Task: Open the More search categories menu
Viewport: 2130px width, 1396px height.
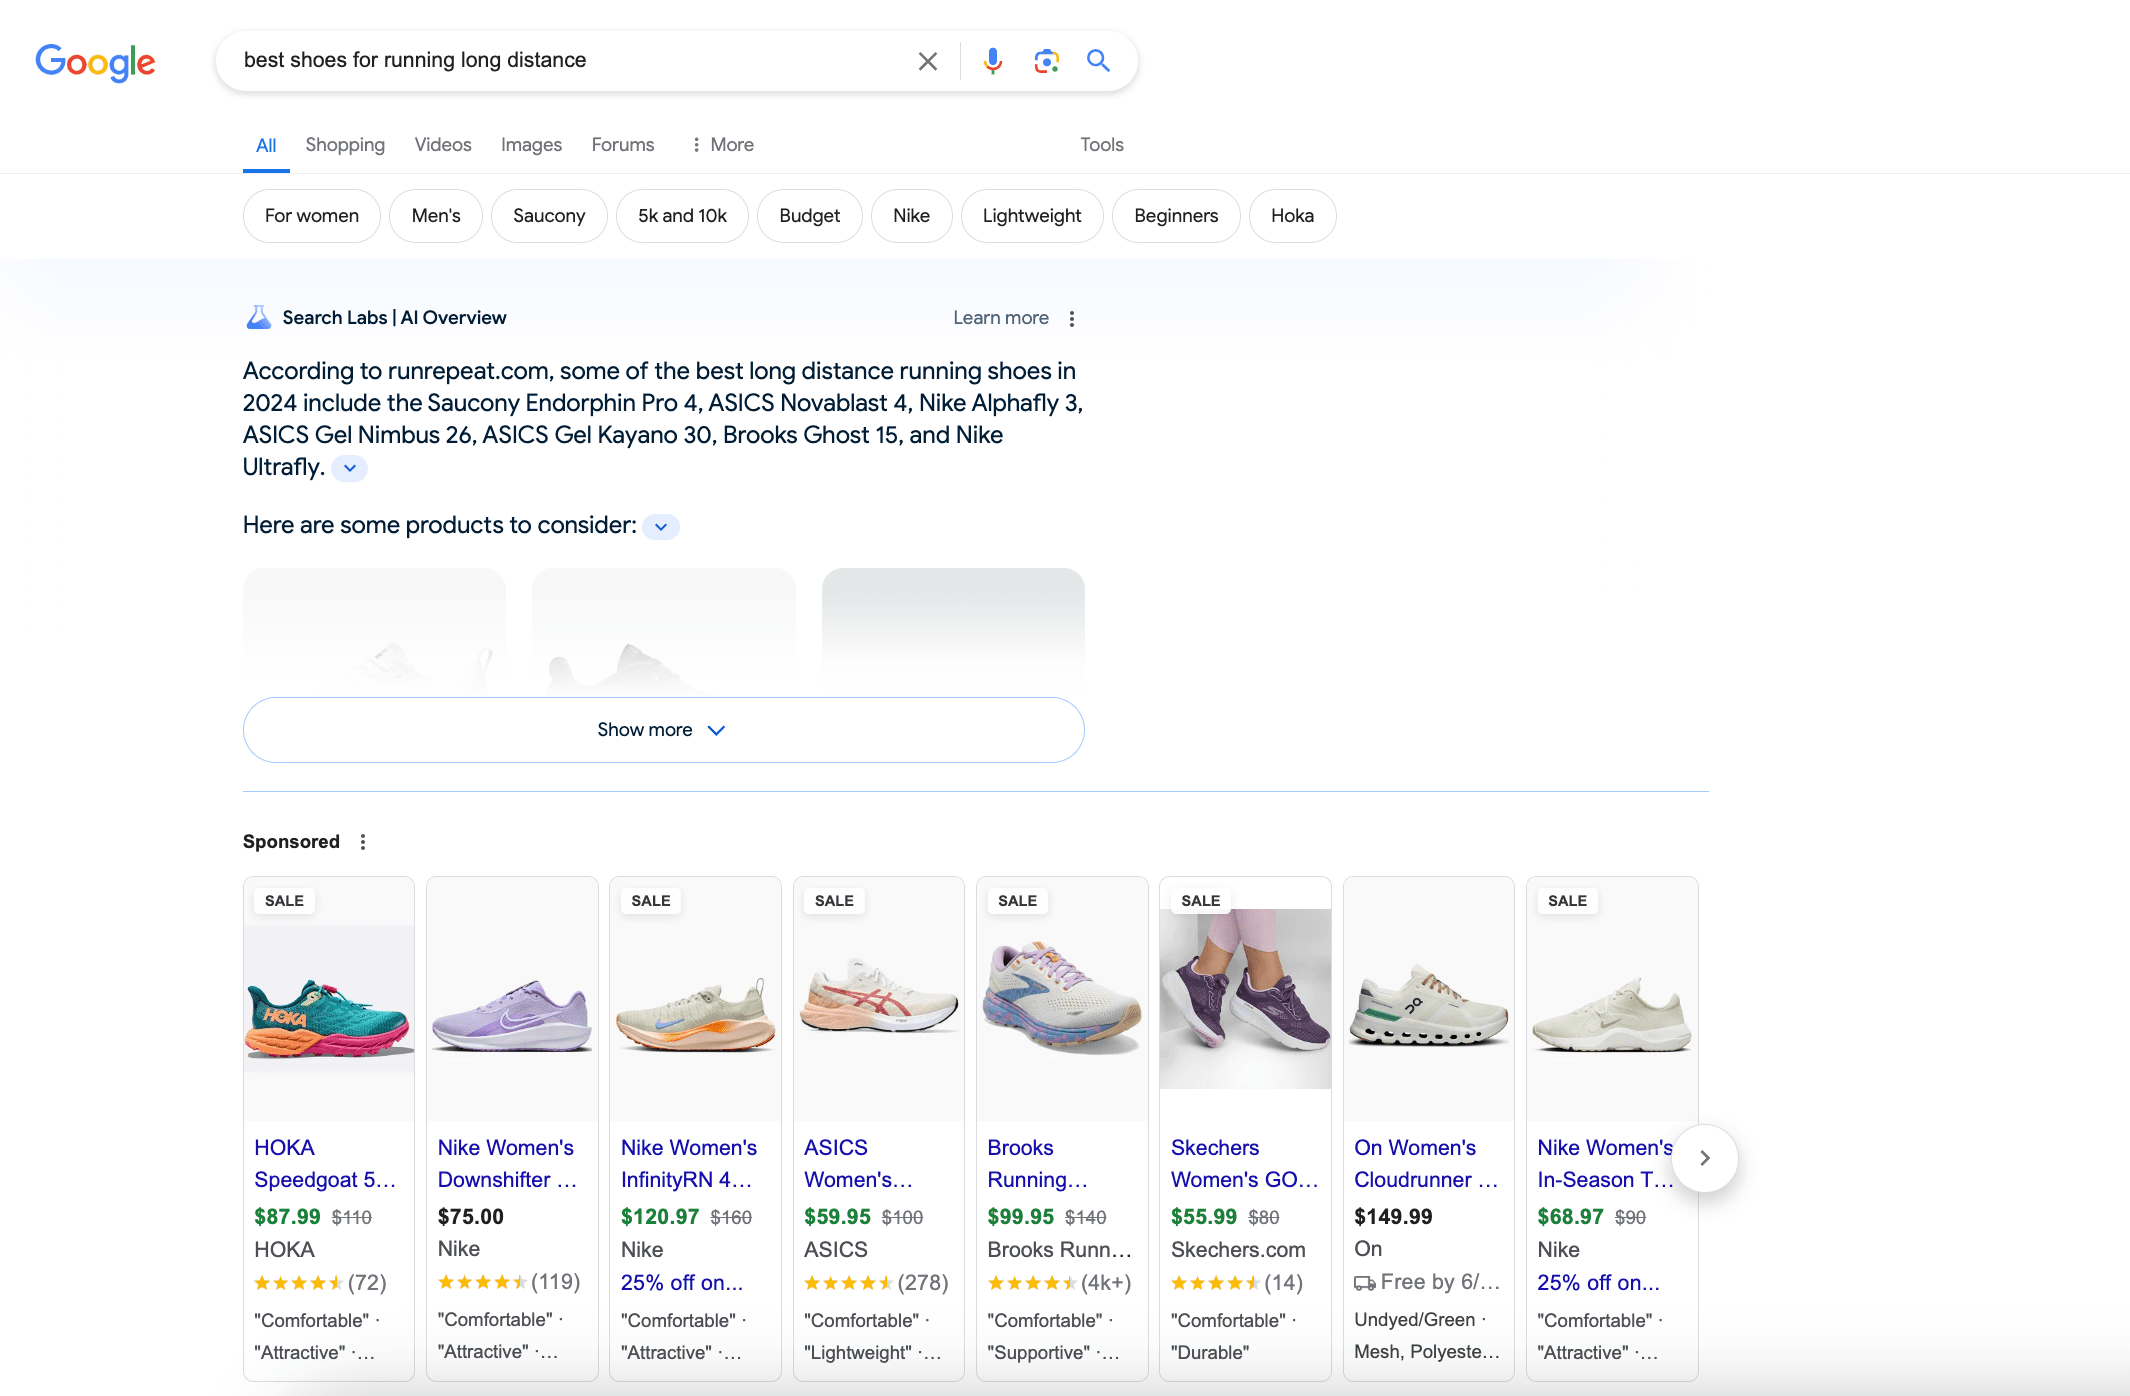Action: [x=722, y=145]
